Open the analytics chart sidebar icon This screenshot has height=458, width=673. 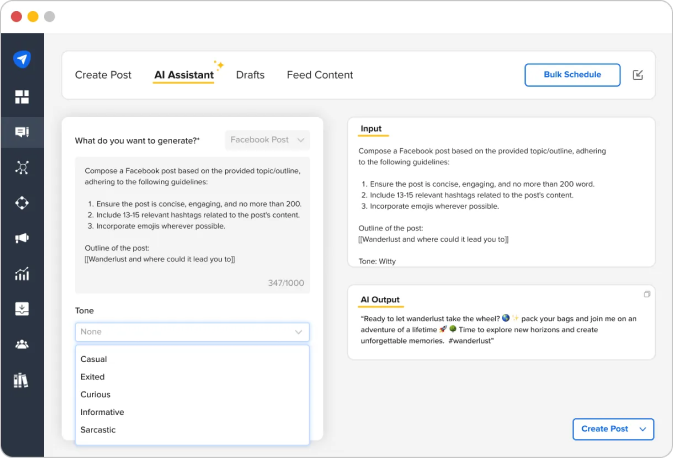pyautogui.click(x=22, y=273)
